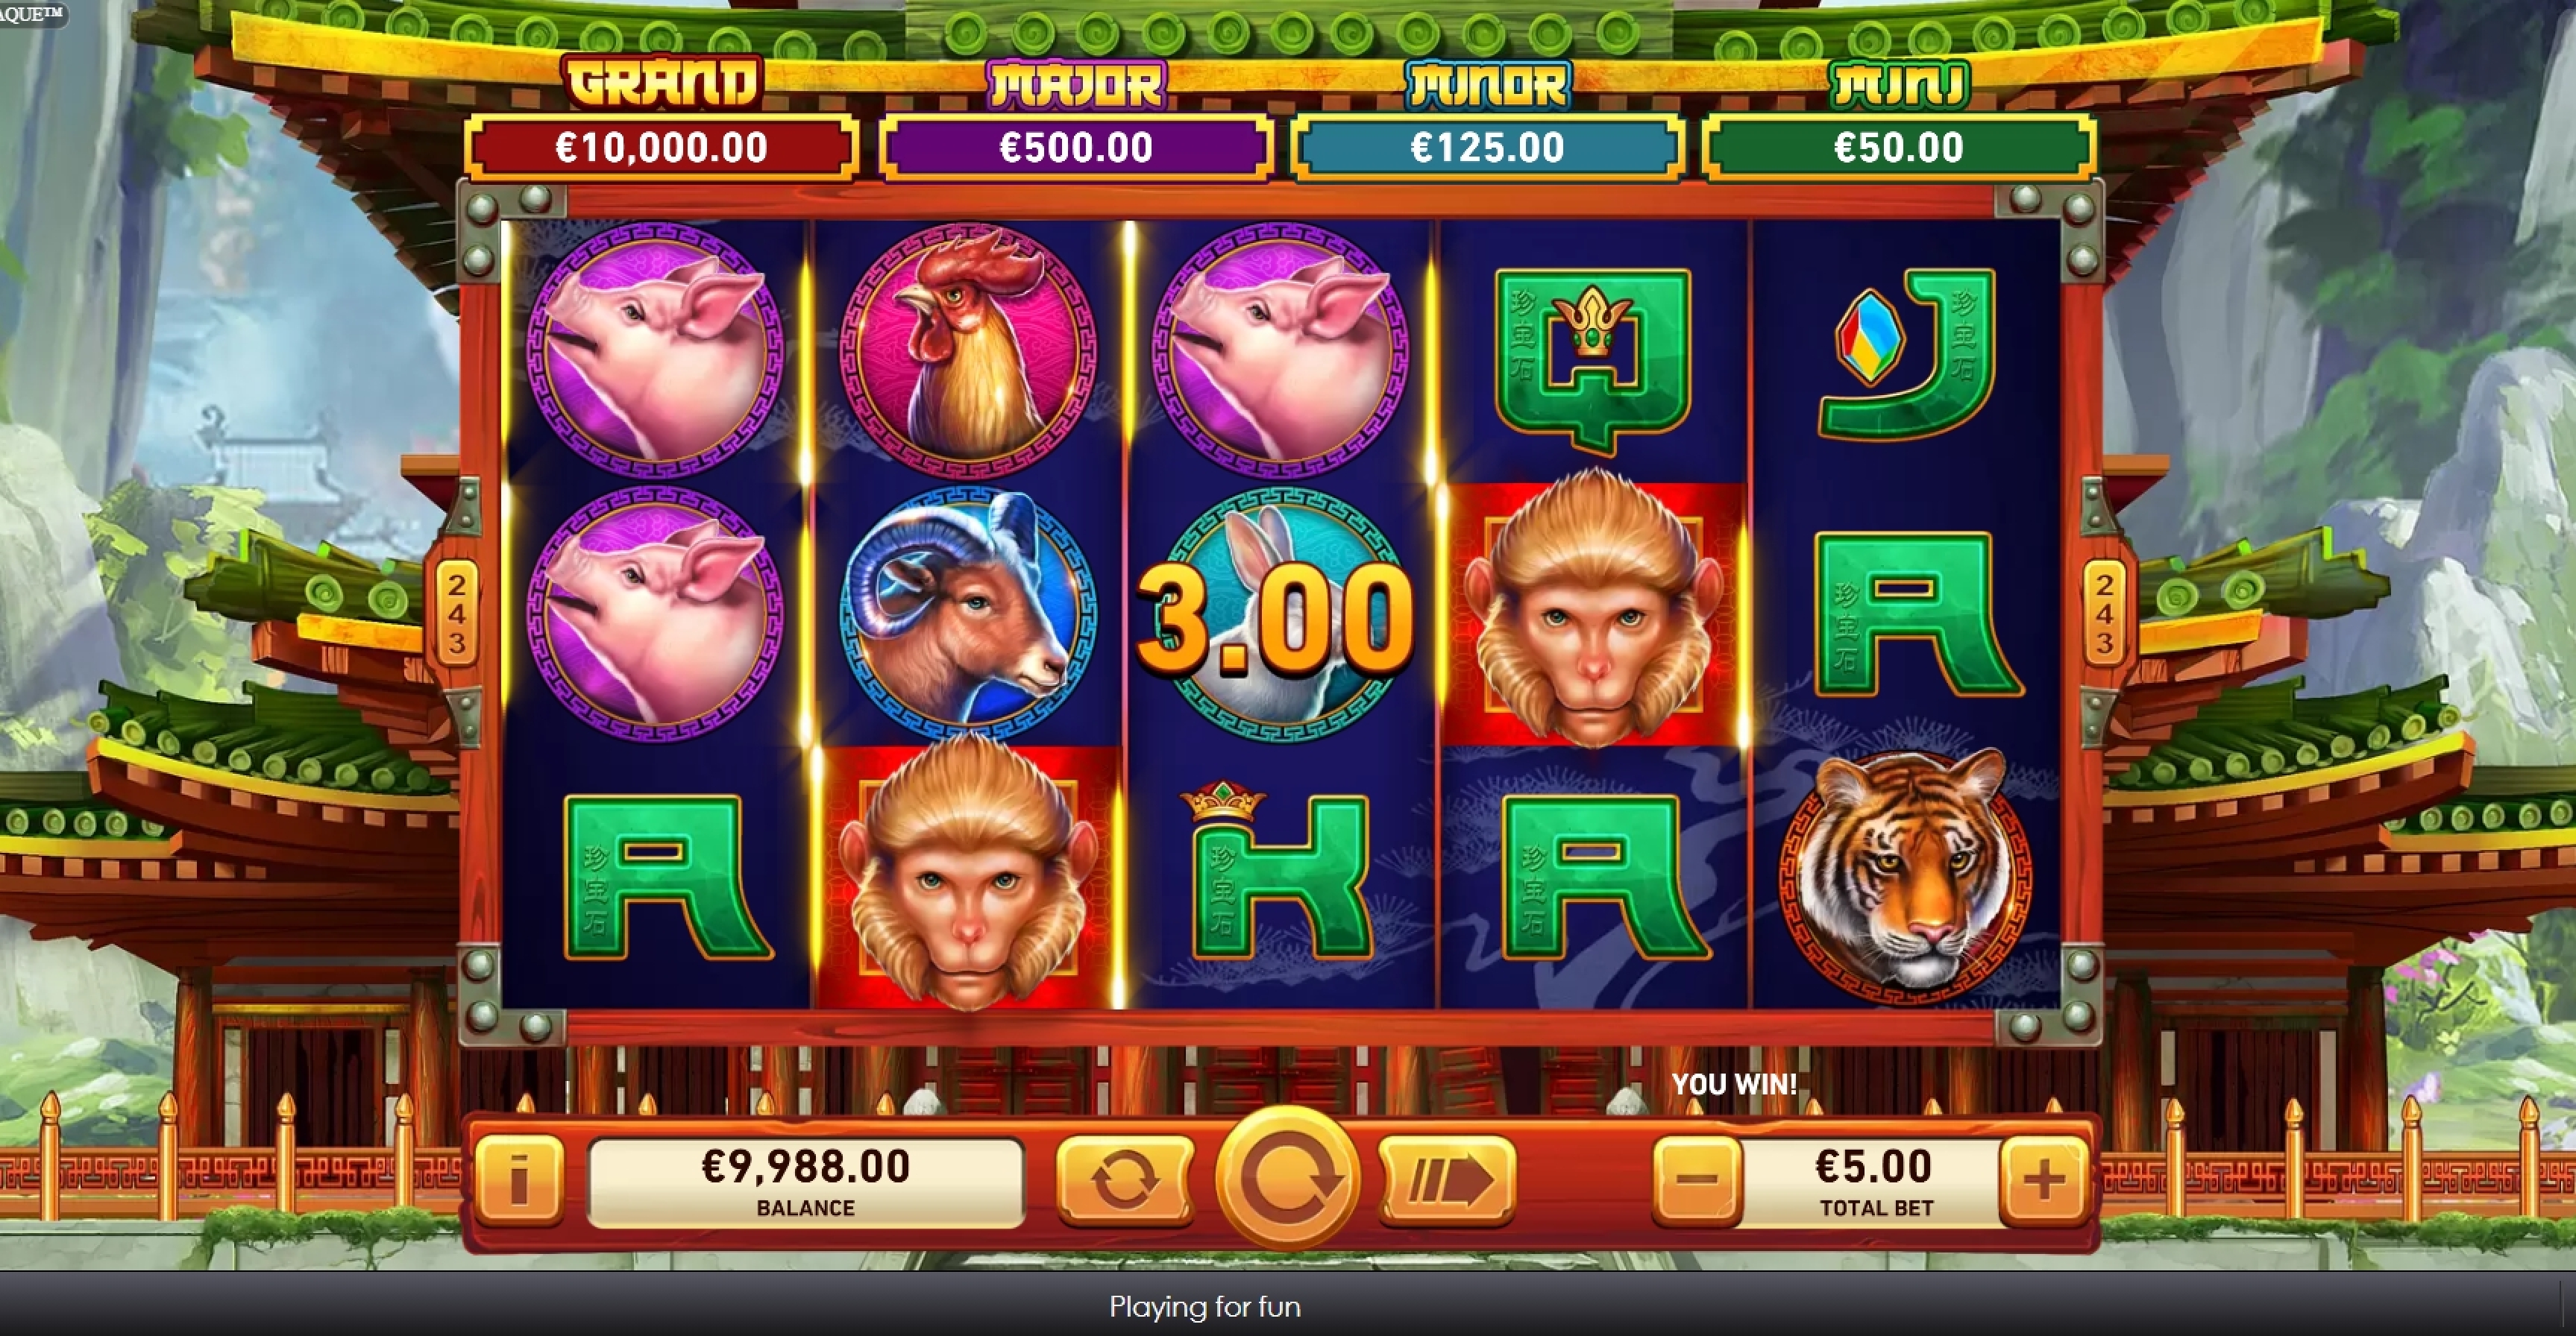Click the rooster symbol on reel two
This screenshot has width=2576, height=1336.
coord(967,347)
